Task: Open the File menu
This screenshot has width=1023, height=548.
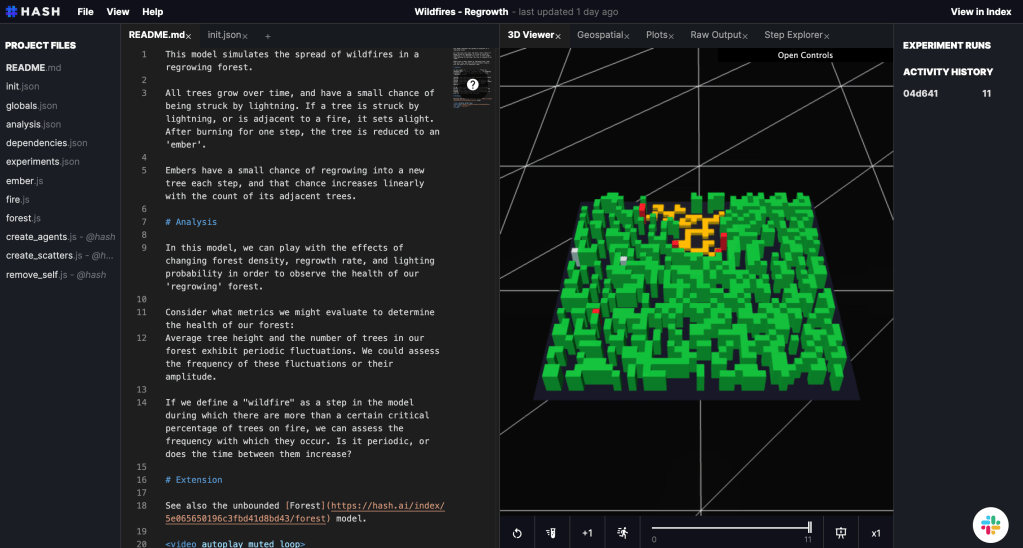Action: 85,12
